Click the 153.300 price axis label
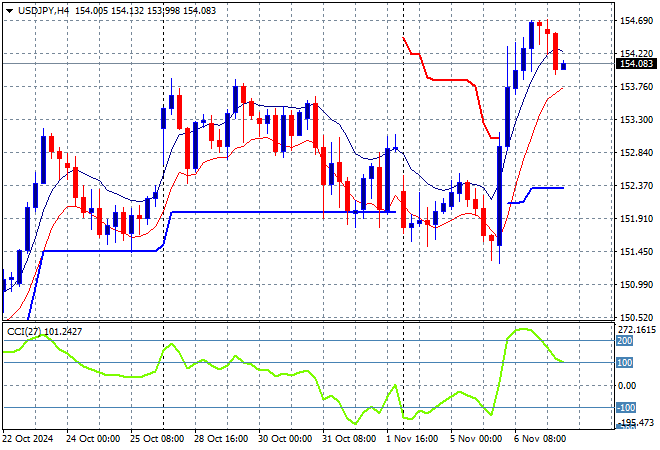The image size is (660, 450). coord(636,120)
